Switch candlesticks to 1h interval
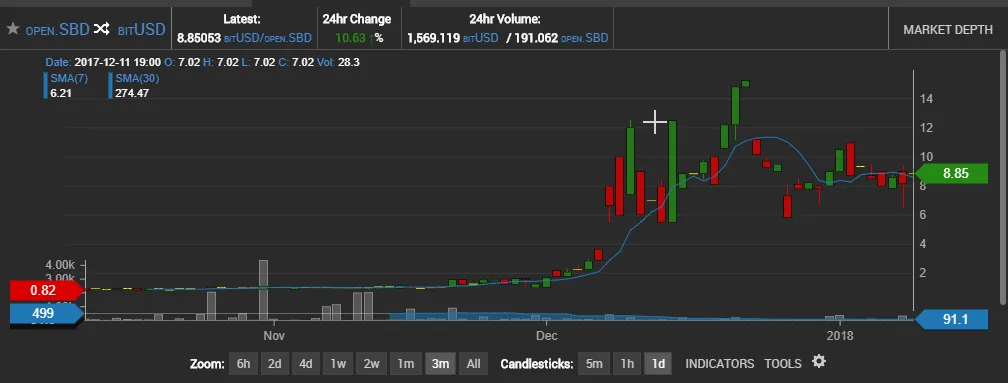The width and height of the screenshot is (1008, 383). pos(627,364)
